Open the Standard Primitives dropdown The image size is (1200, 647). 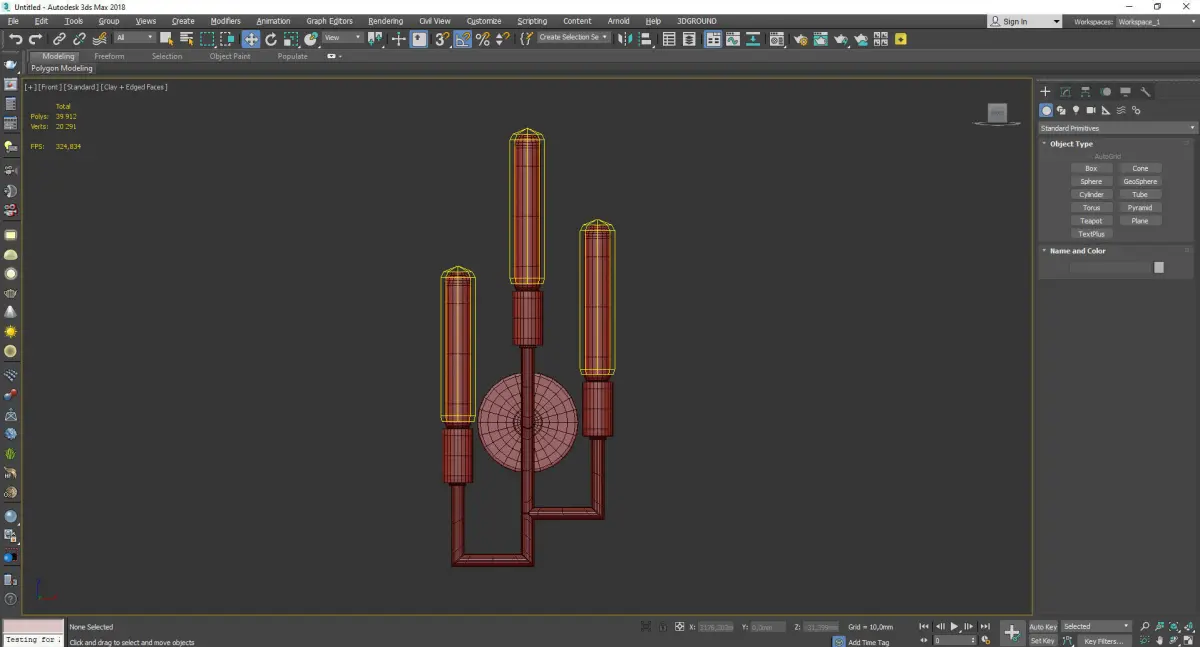1117,128
